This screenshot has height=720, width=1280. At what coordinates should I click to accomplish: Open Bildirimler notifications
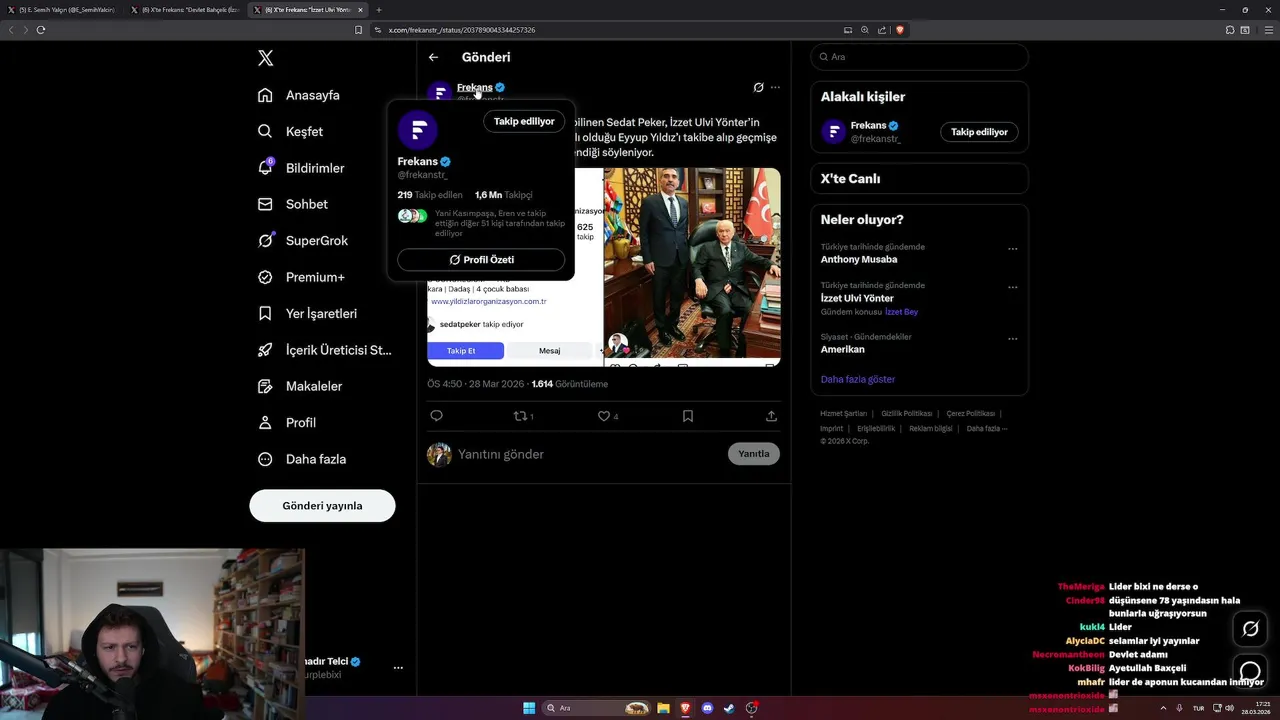point(301,168)
